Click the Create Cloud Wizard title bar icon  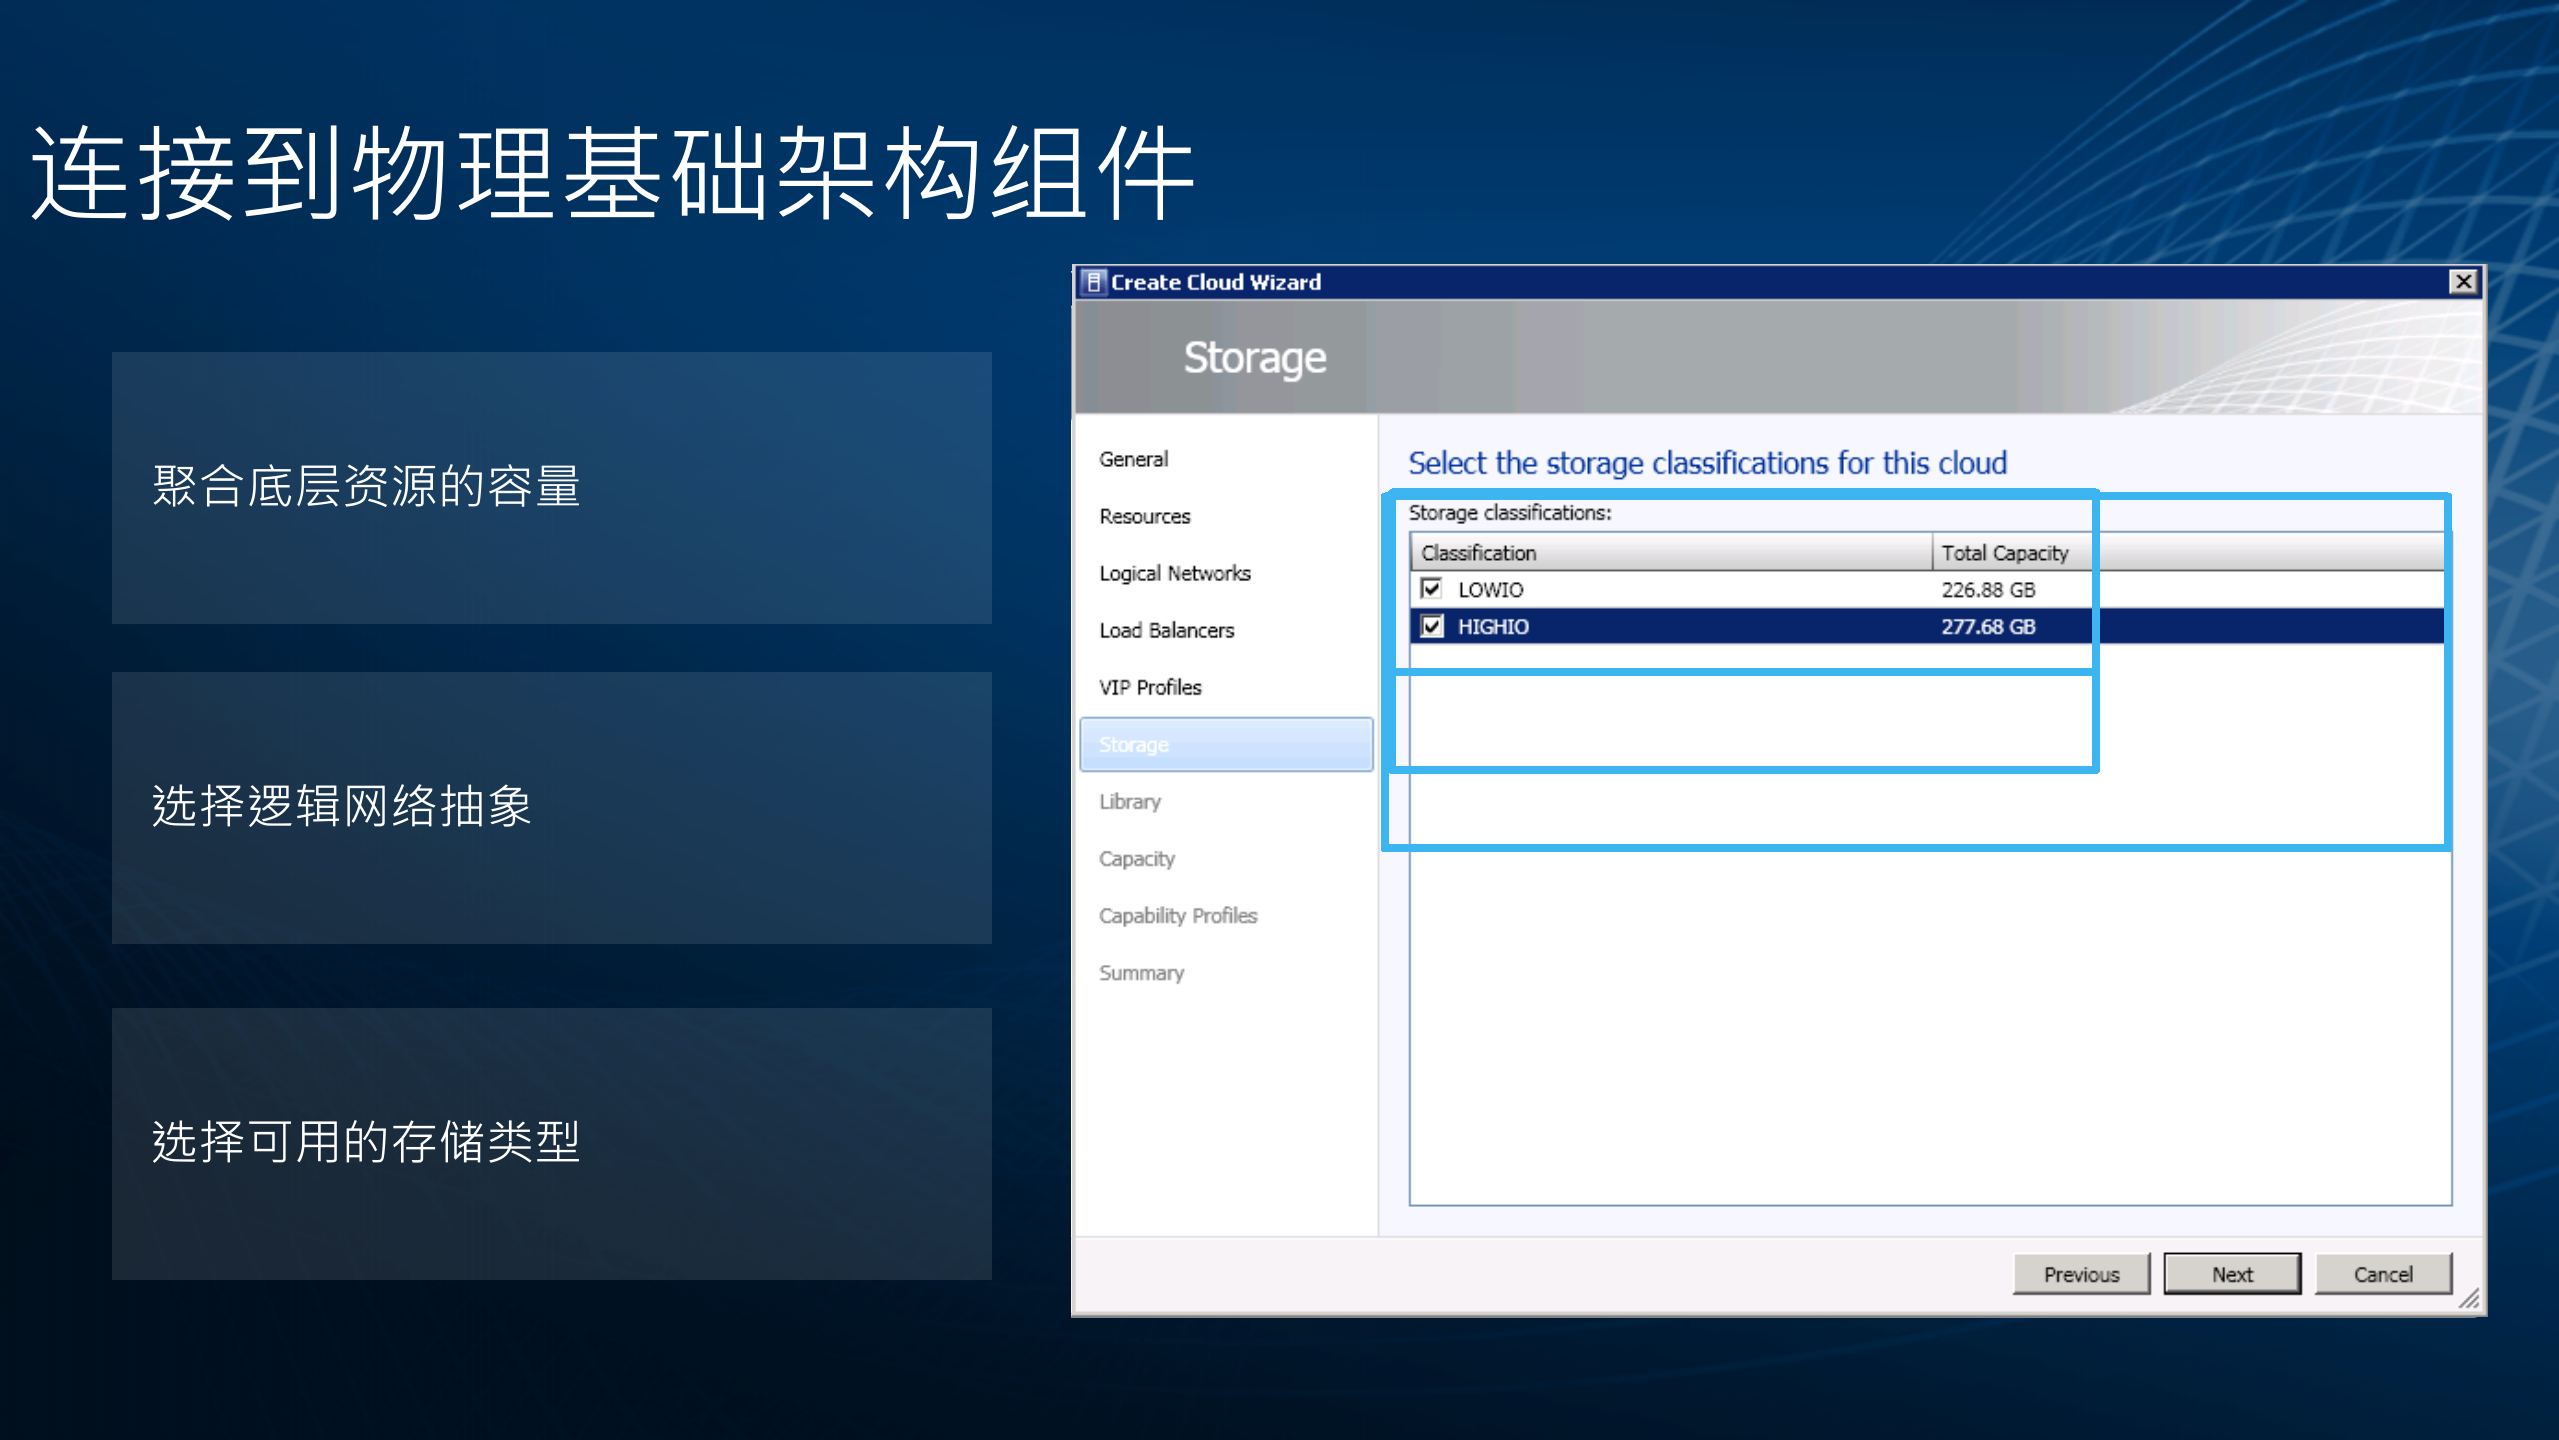[1094, 281]
